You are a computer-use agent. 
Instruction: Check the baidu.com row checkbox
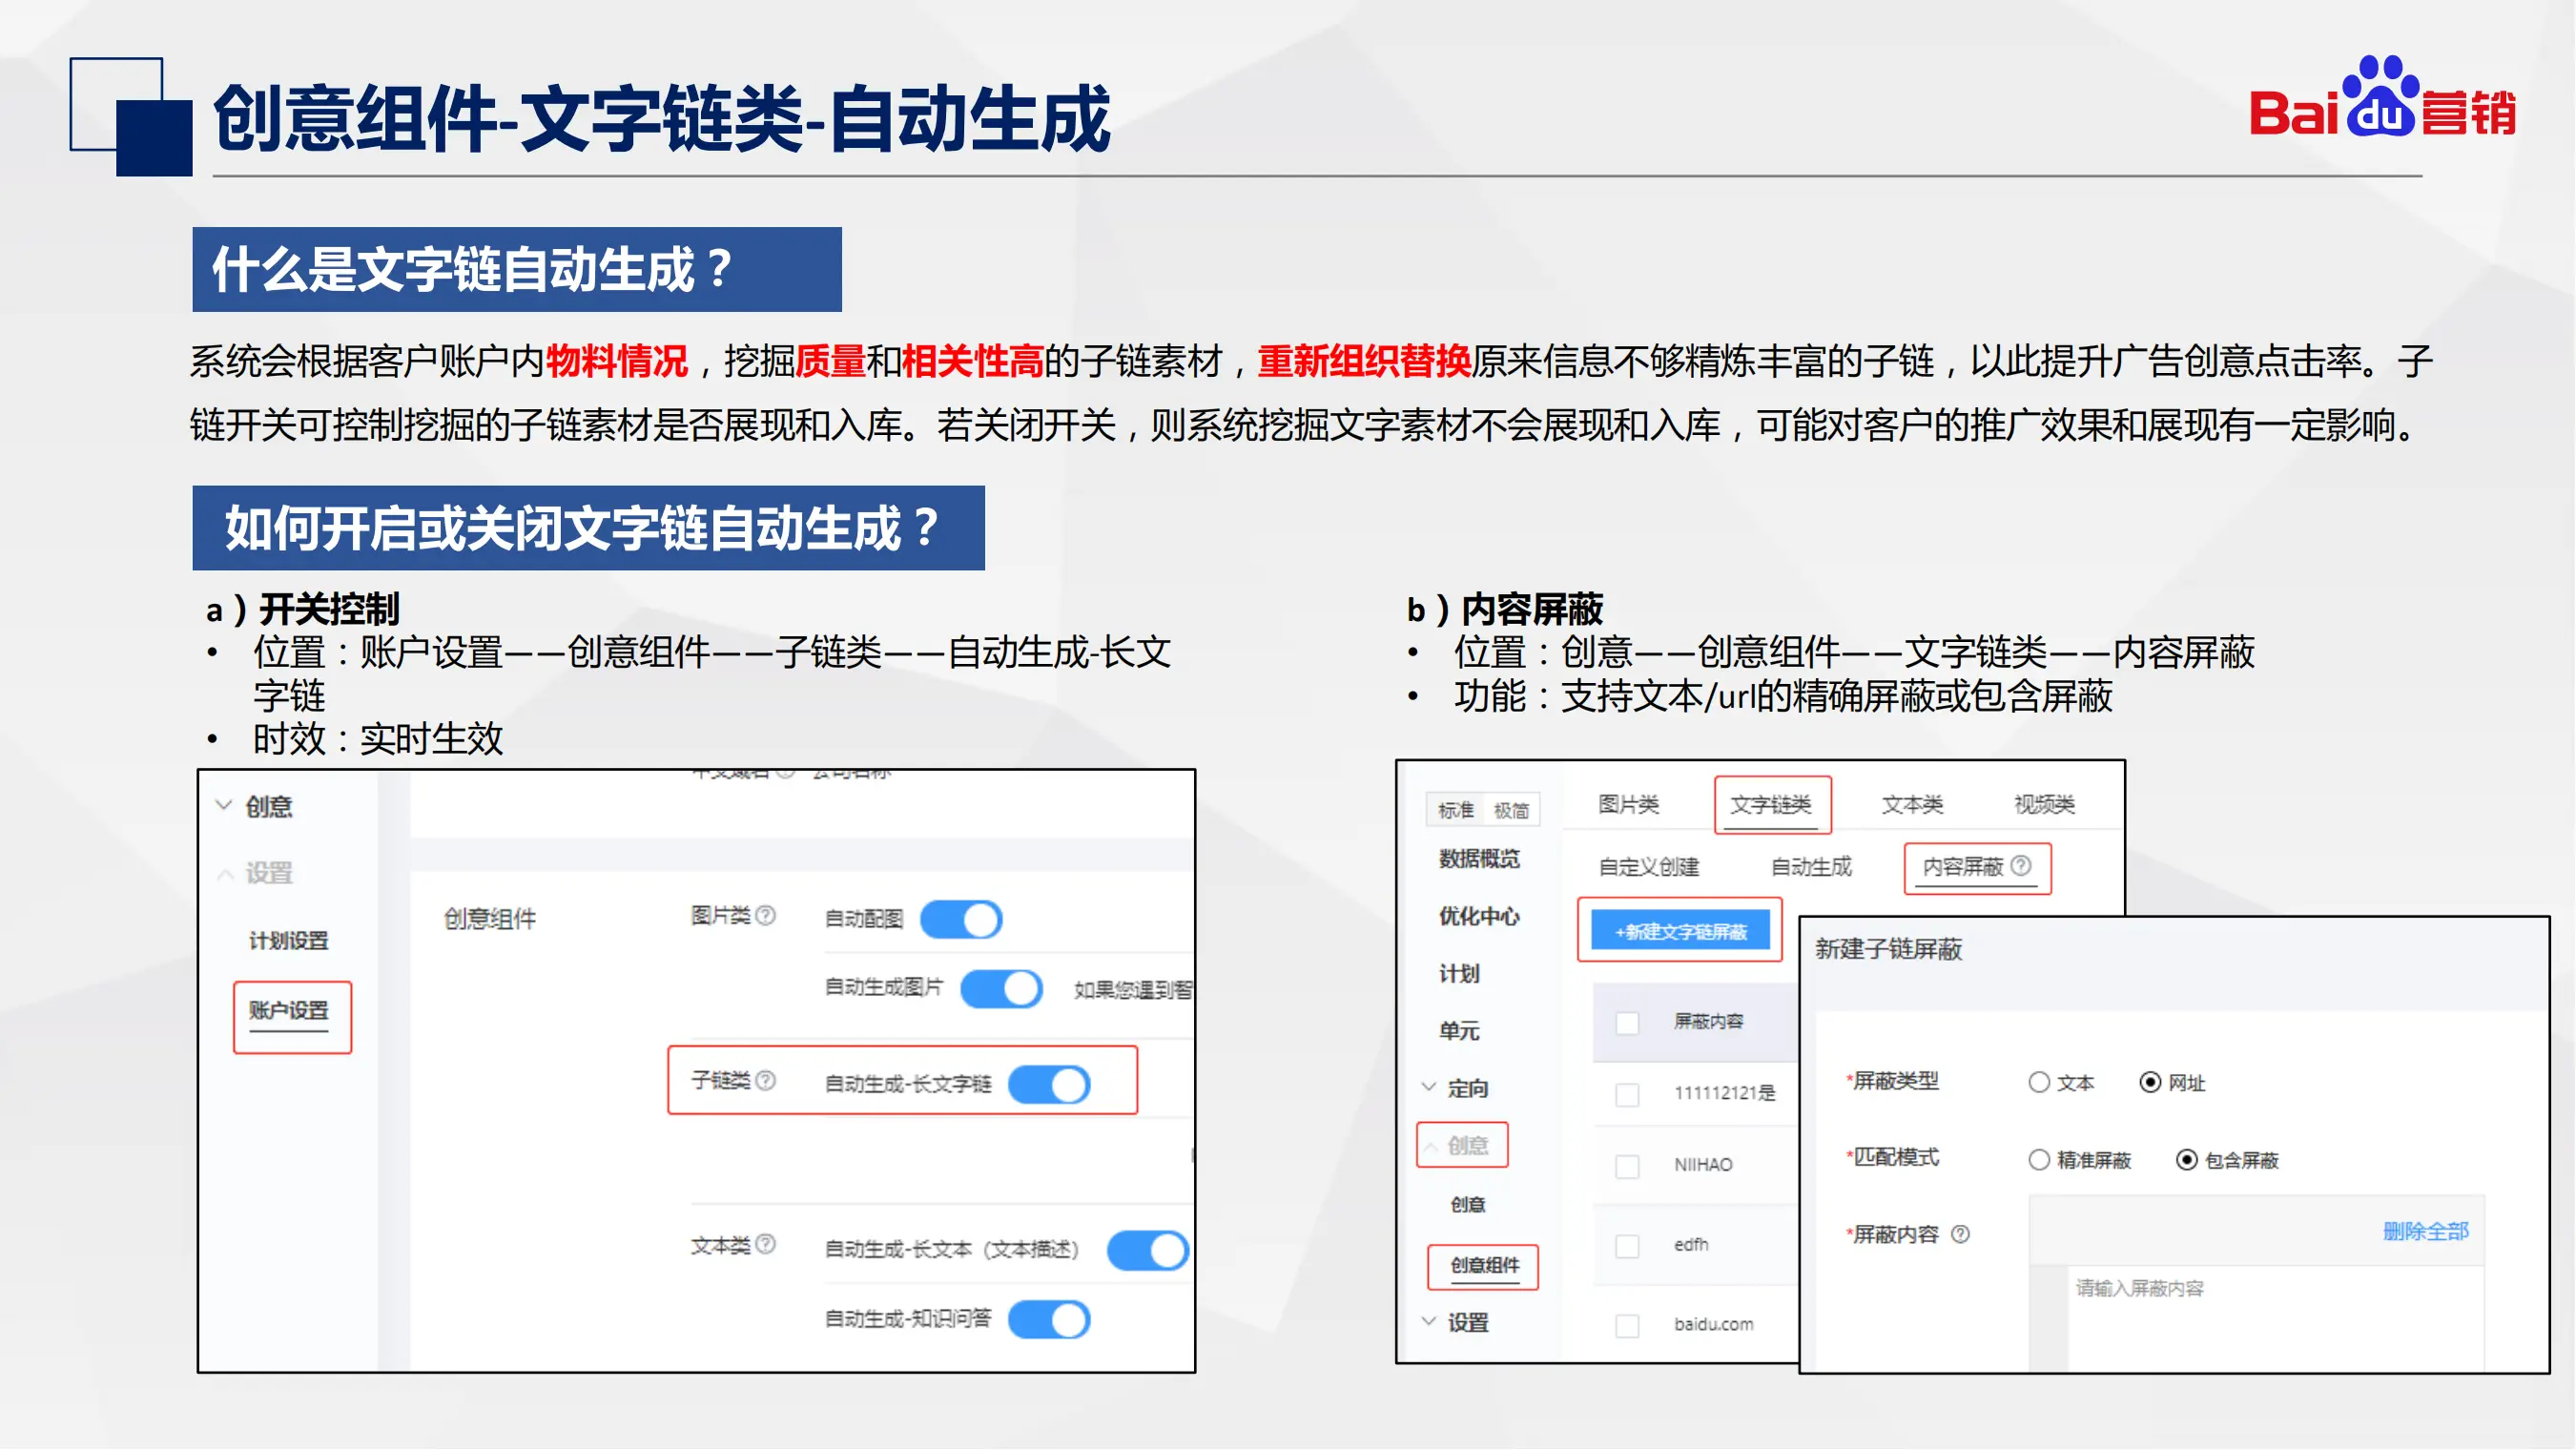1628,1326
